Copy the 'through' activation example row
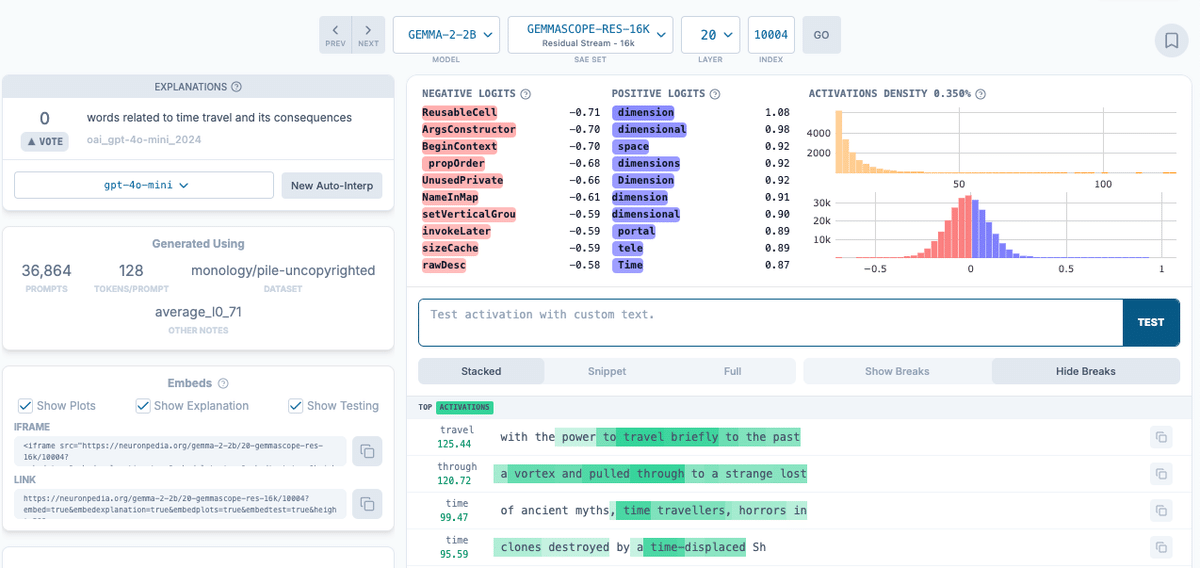Screen dimensions: 1200x568 [x=1160, y=474]
